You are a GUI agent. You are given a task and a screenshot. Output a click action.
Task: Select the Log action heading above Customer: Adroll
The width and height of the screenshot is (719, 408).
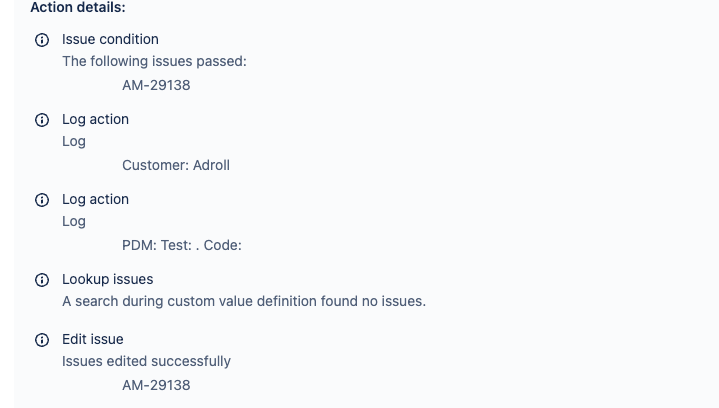click(x=95, y=119)
